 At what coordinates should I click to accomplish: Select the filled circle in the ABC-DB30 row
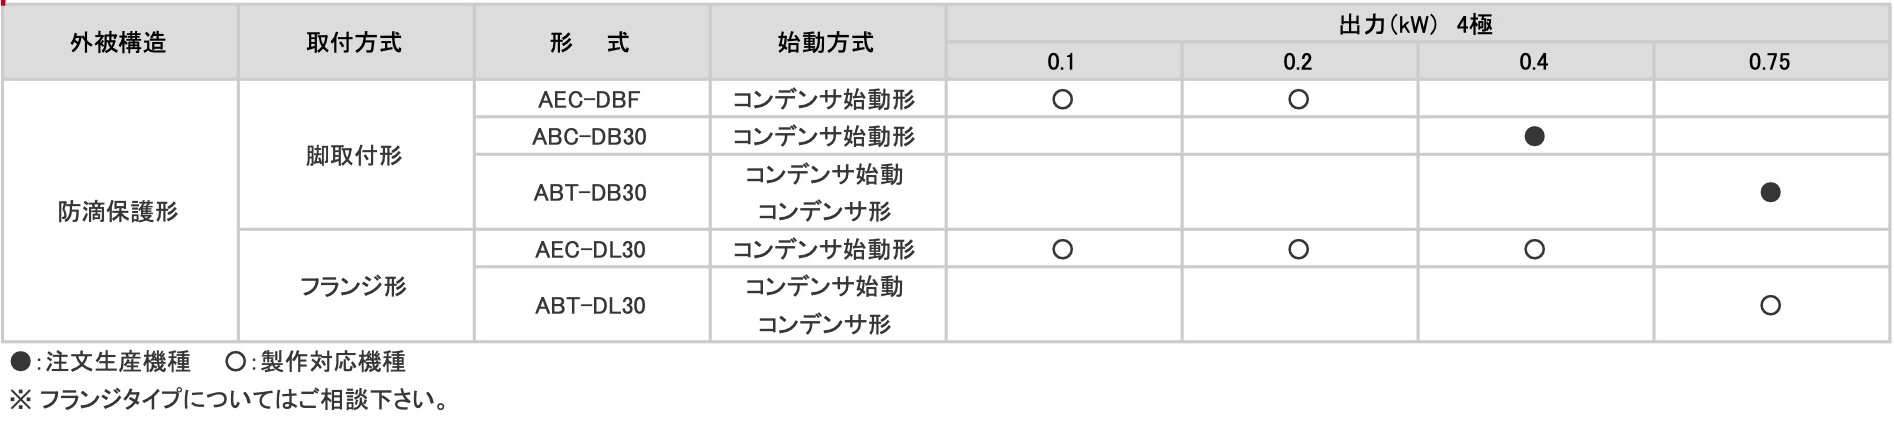1534,136
